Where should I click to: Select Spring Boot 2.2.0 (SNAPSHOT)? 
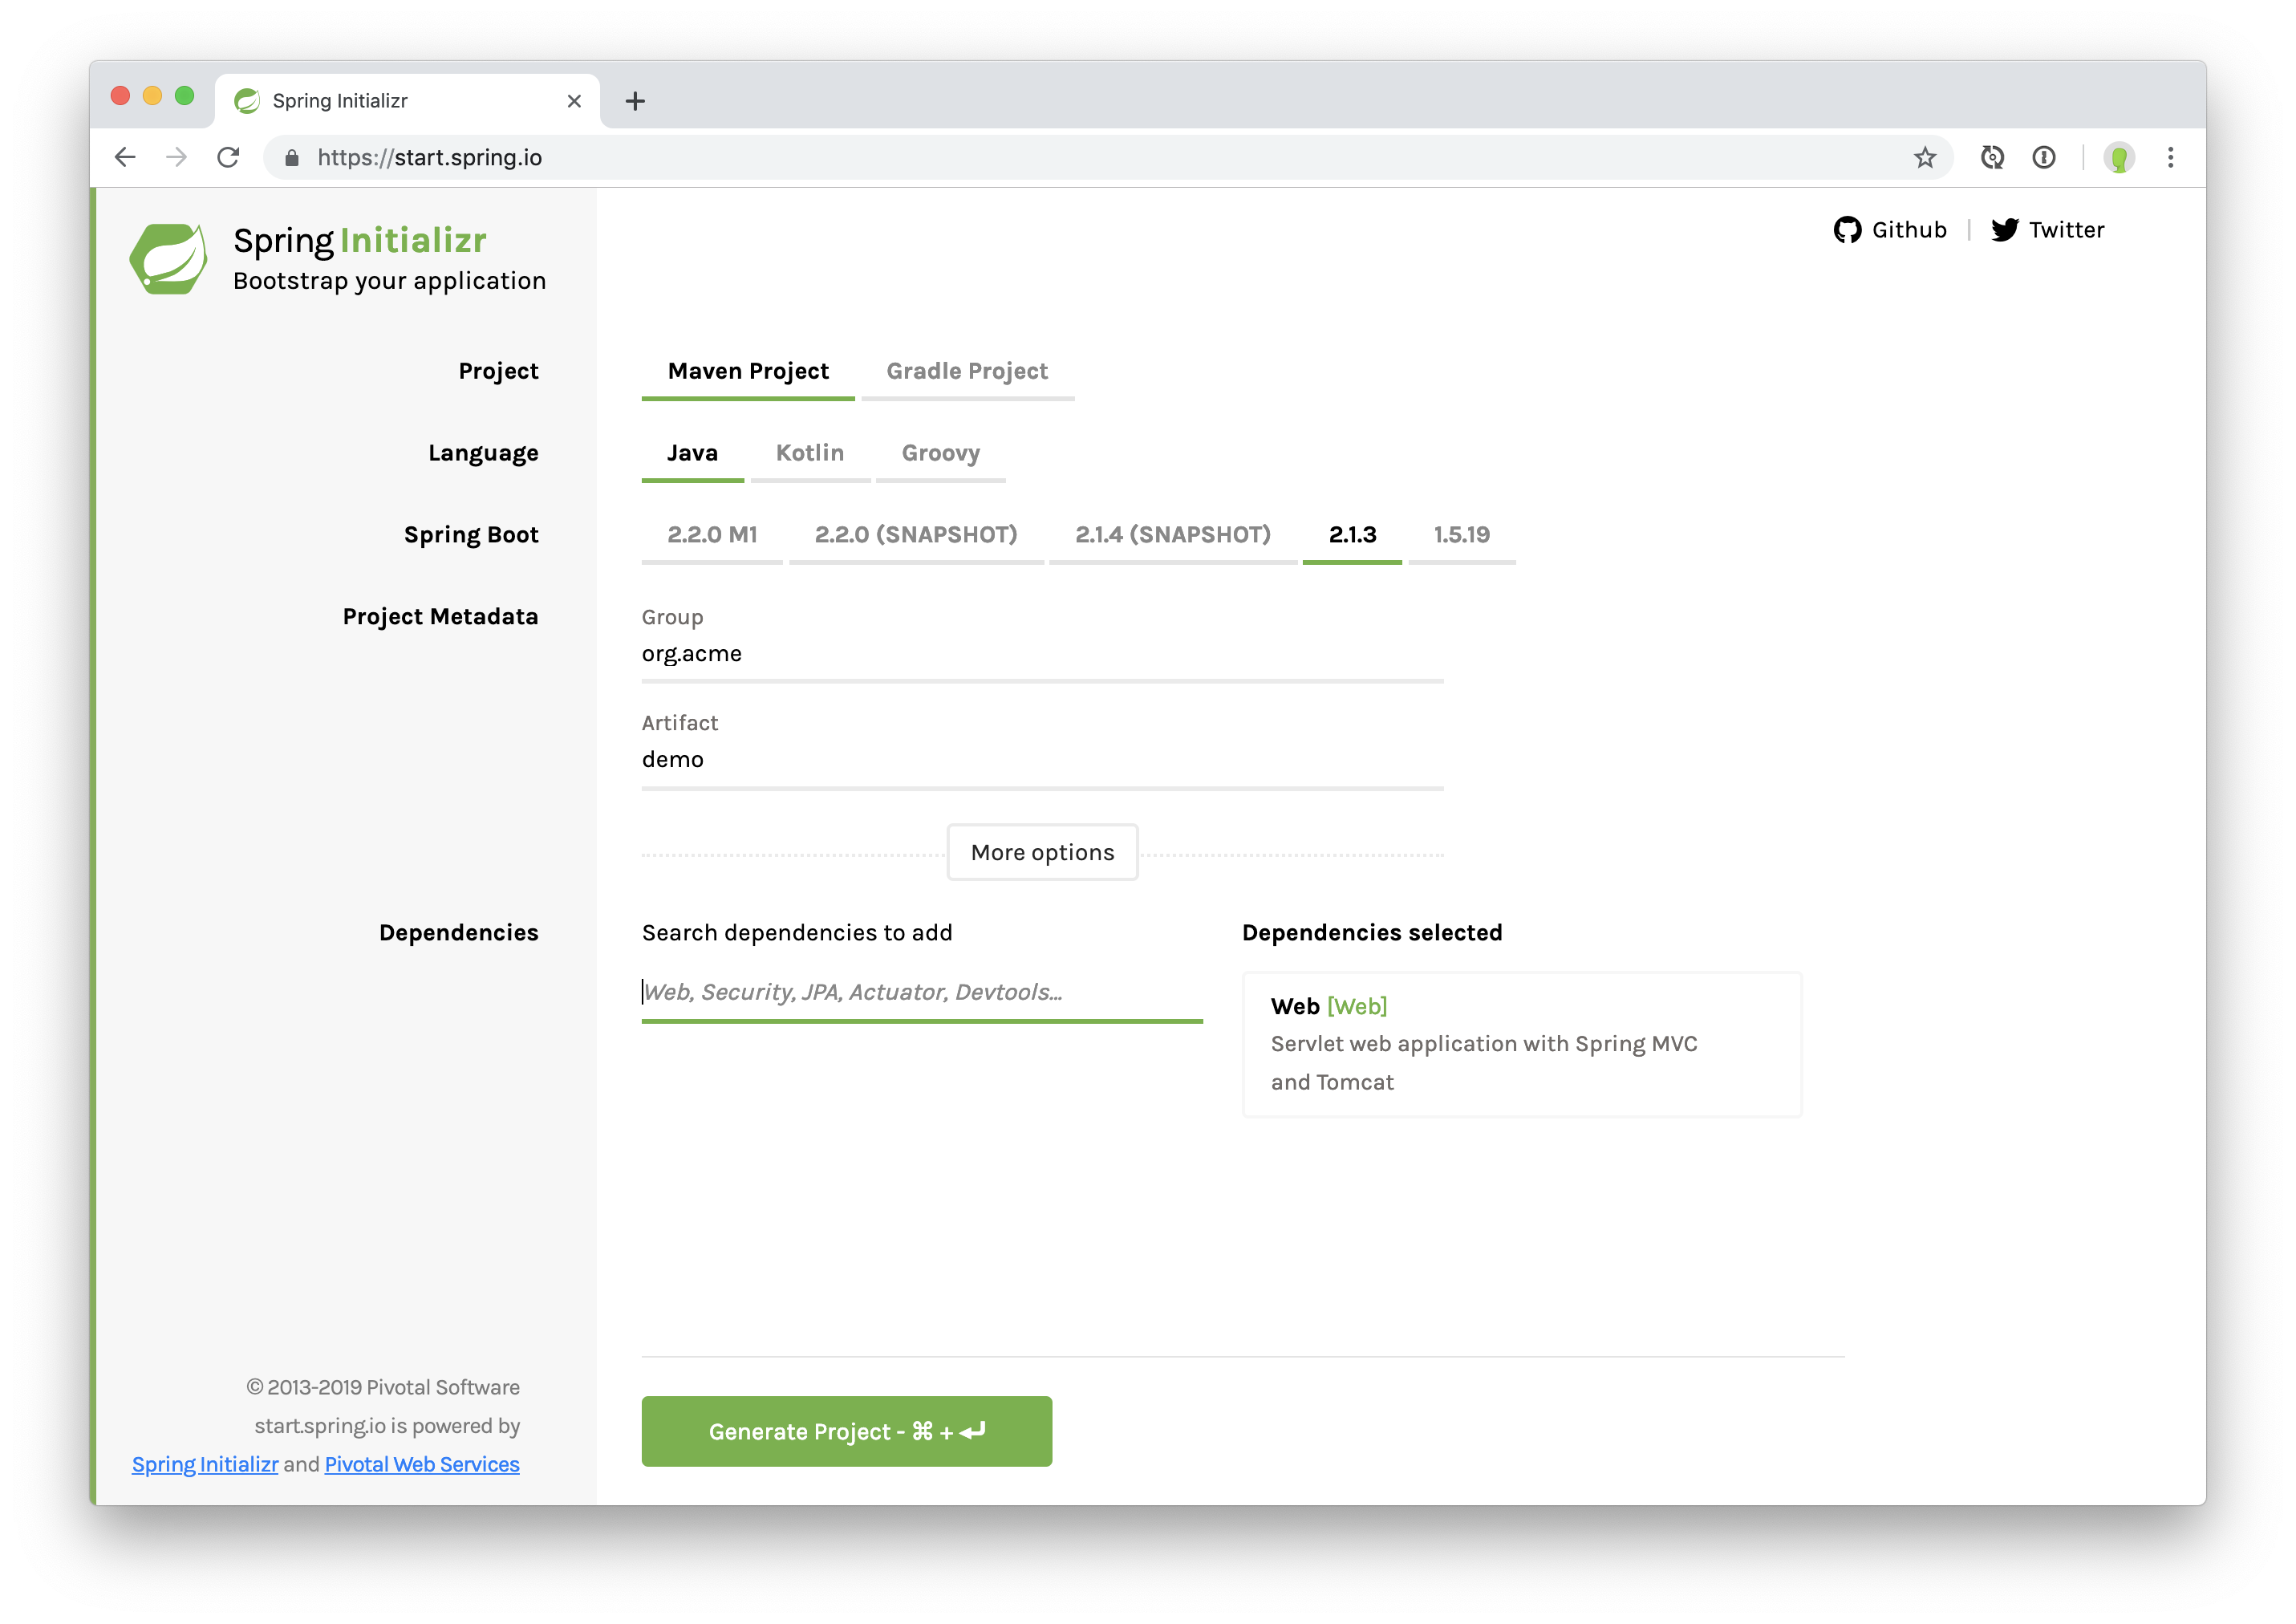tap(916, 536)
